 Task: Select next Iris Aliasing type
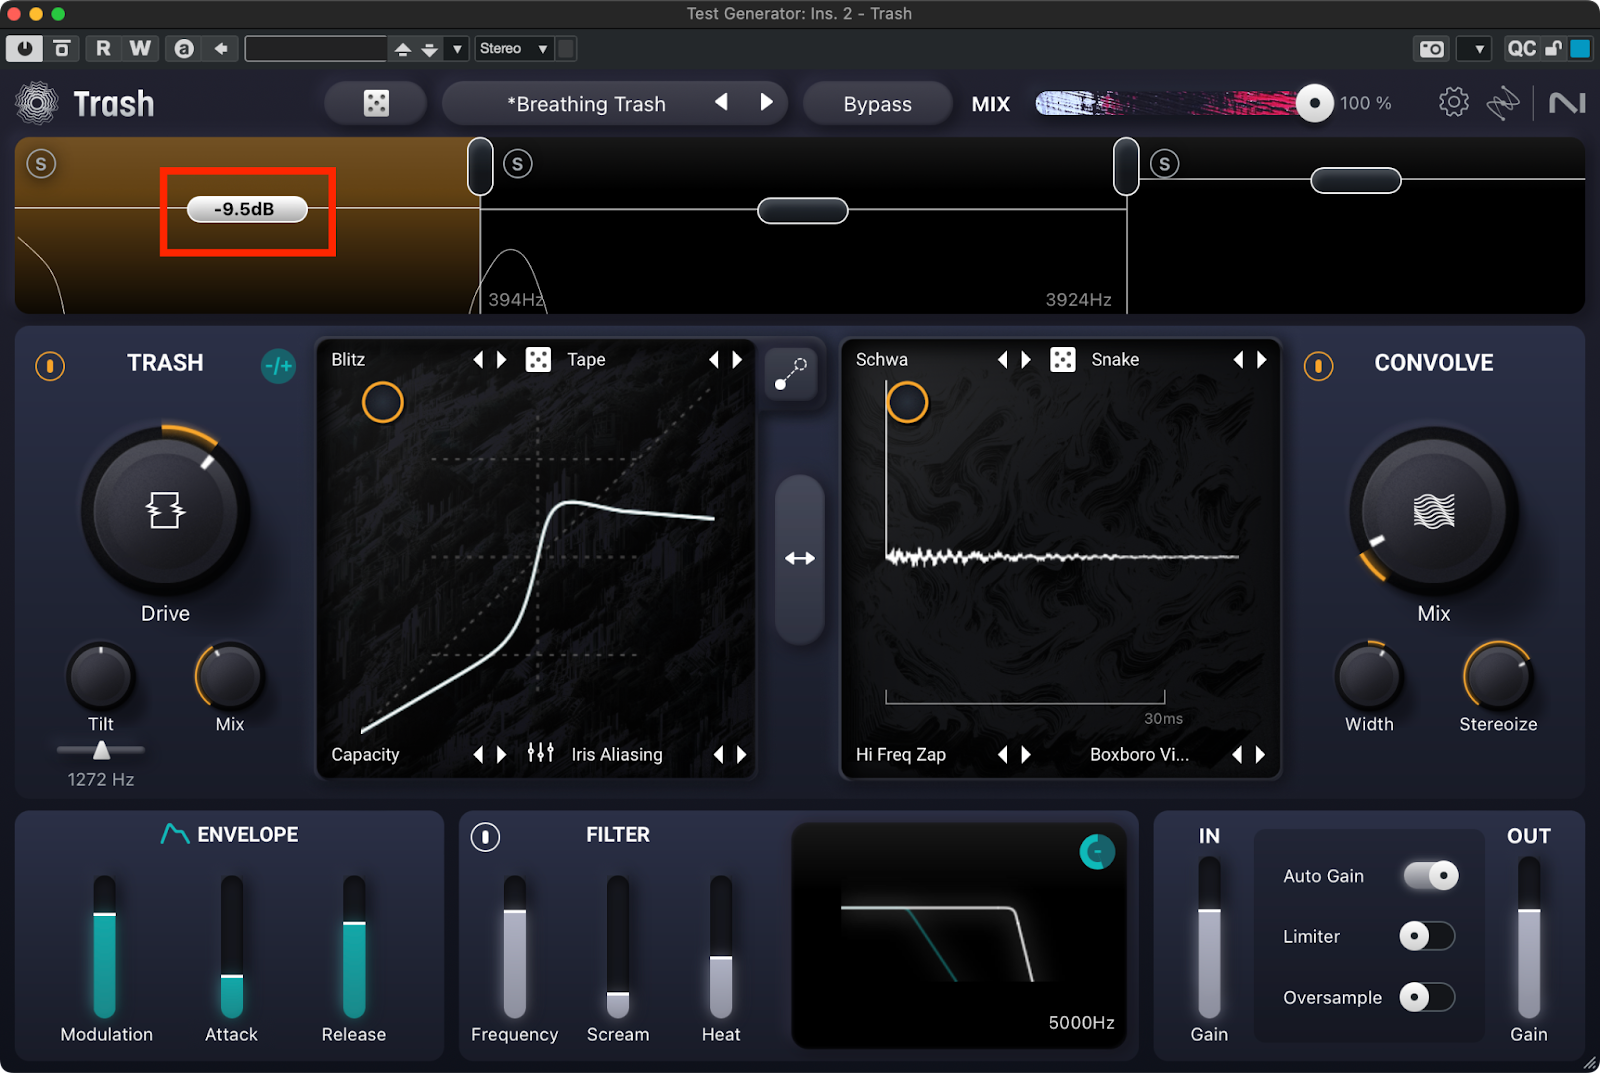(x=741, y=755)
